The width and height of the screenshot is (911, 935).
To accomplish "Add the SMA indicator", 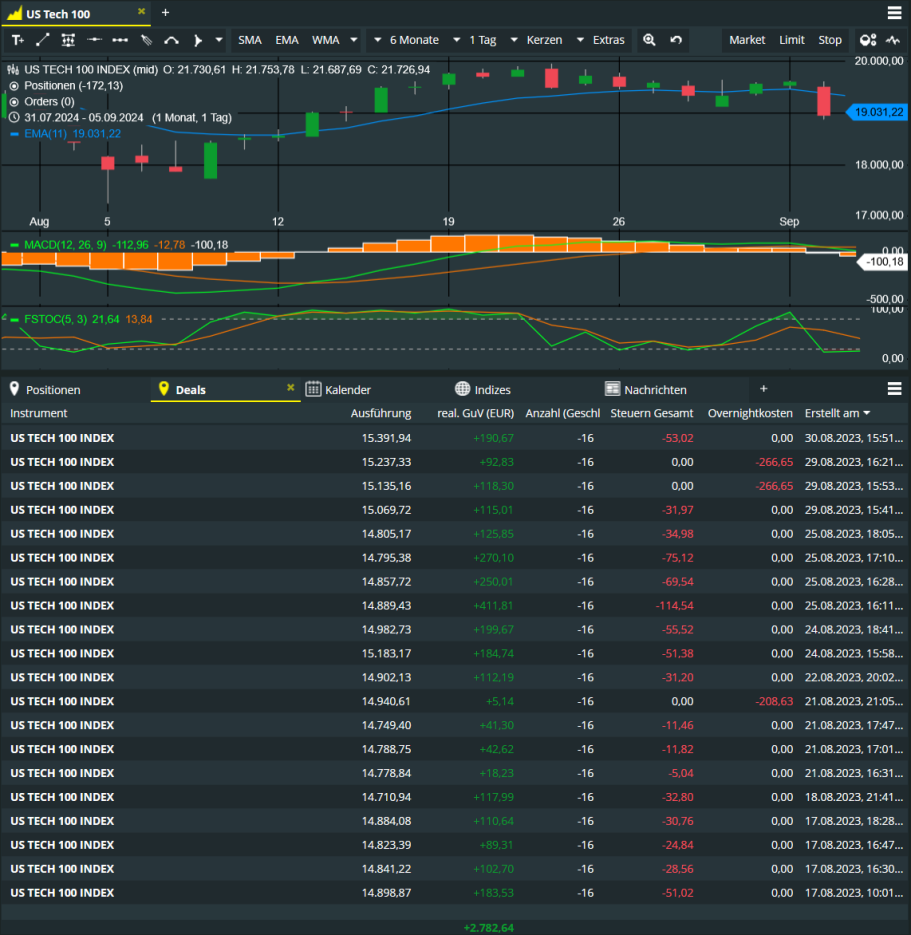I will pos(250,40).
